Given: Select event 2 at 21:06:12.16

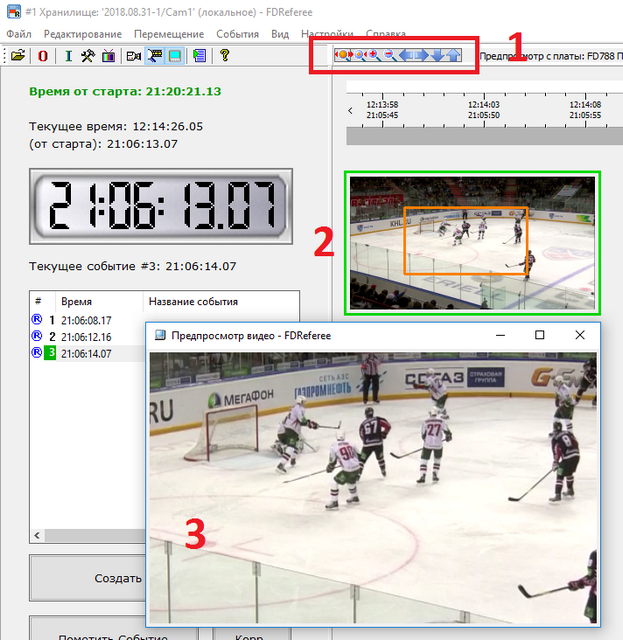Looking at the screenshot, I should (x=86, y=337).
